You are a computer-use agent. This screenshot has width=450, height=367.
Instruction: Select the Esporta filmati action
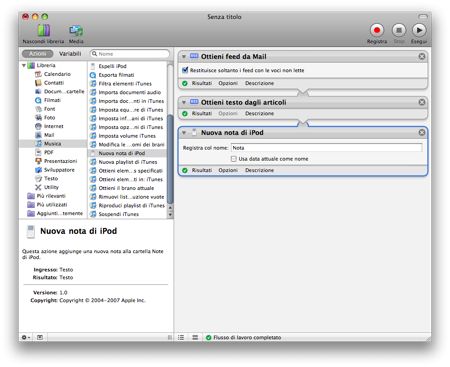tap(112, 75)
